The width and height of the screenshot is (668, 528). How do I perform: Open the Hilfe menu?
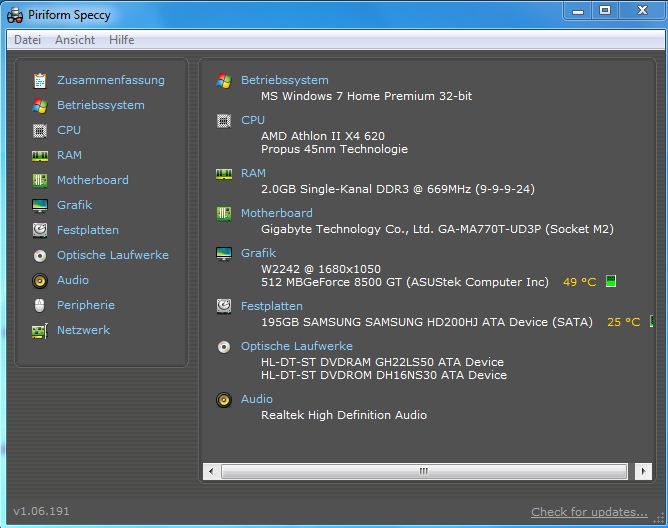click(121, 40)
